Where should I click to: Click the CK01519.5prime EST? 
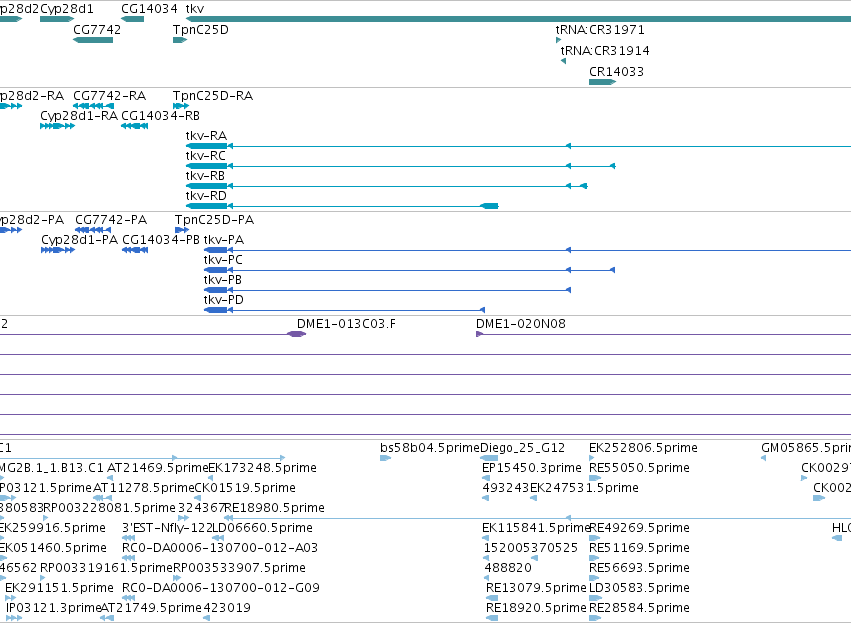point(198,498)
